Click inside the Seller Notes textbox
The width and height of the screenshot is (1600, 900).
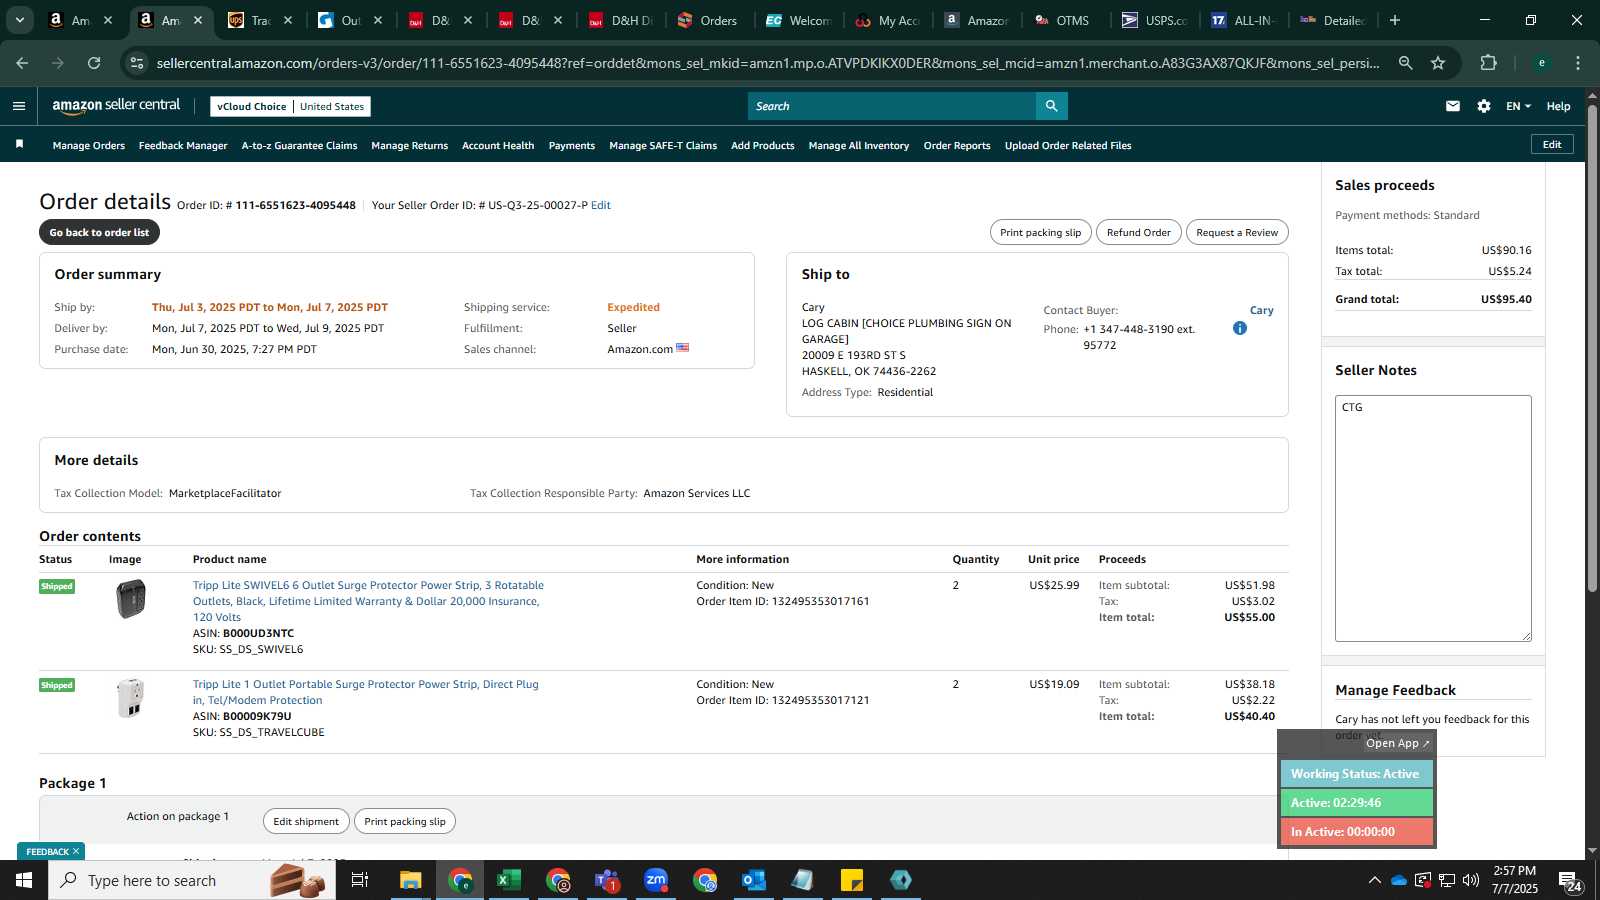click(1433, 518)
